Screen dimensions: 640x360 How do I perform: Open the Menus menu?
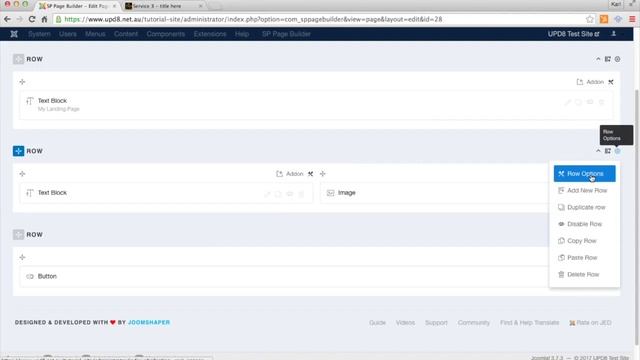click(96, 34)
